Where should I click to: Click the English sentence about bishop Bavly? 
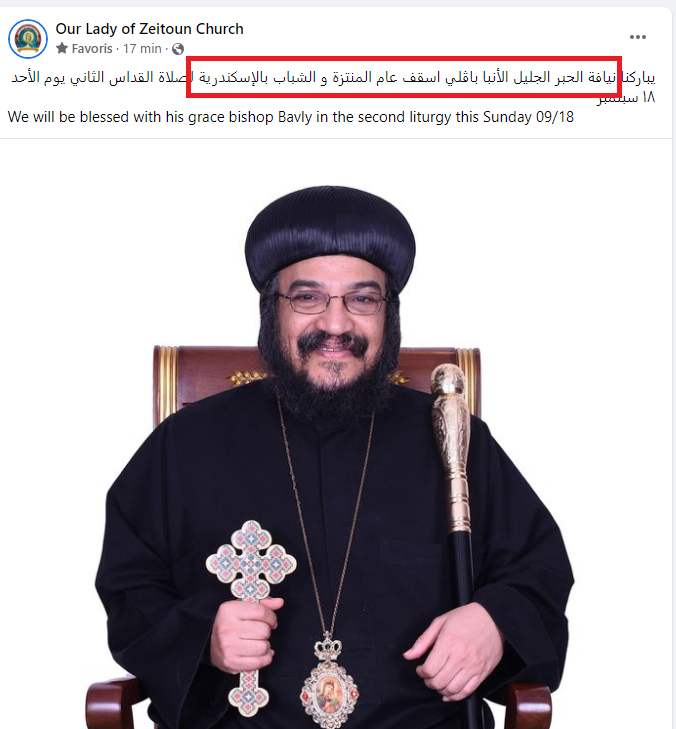point(291,117)
